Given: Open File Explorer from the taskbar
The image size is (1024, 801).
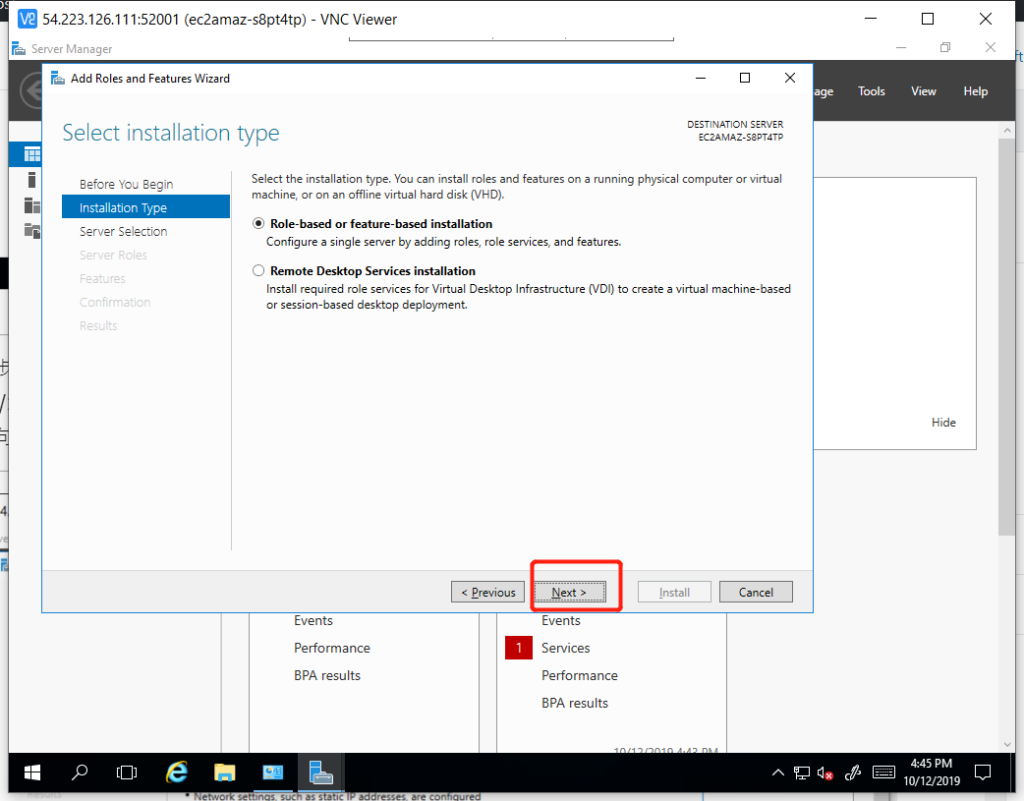Looking at the screenshot, I should pos(225,772).
